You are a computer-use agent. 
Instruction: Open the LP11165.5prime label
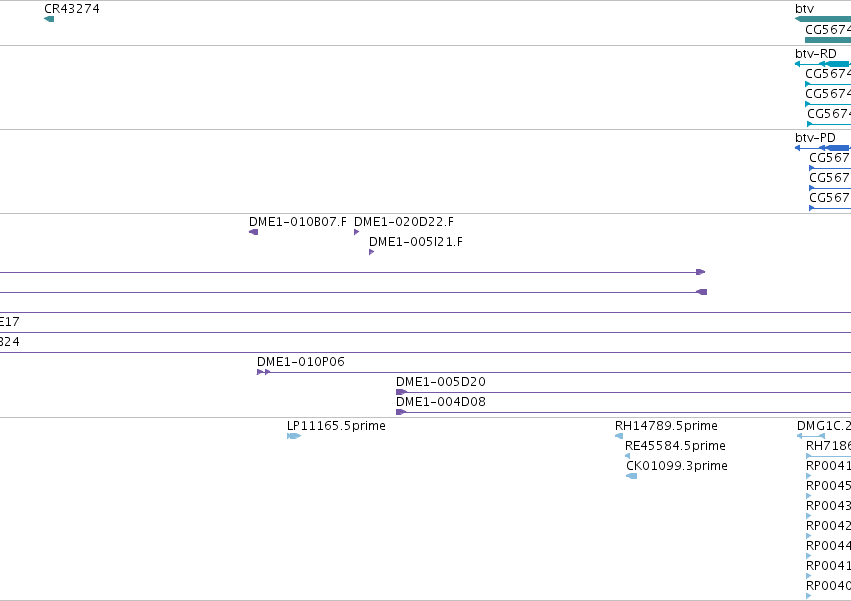336,426
